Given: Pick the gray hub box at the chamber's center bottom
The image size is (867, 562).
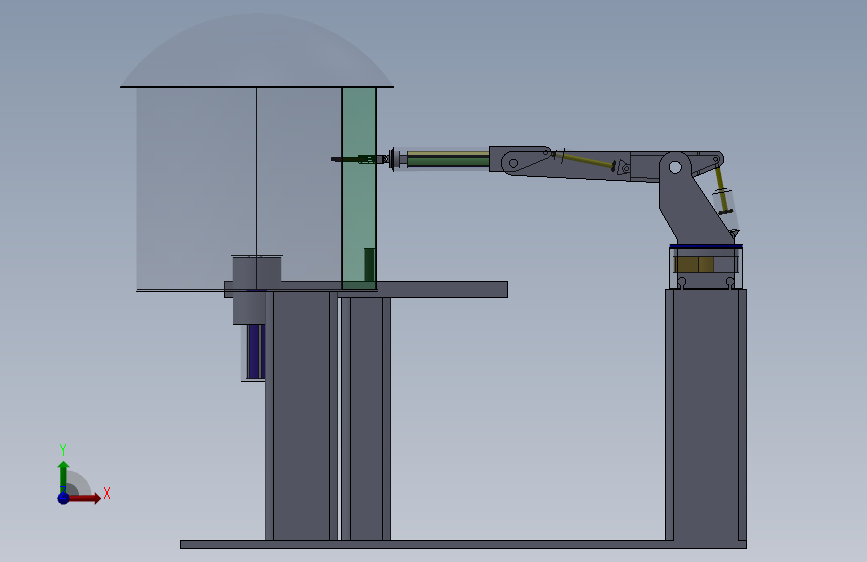Looking at the screenshot, I should click(x=257, y=290).
